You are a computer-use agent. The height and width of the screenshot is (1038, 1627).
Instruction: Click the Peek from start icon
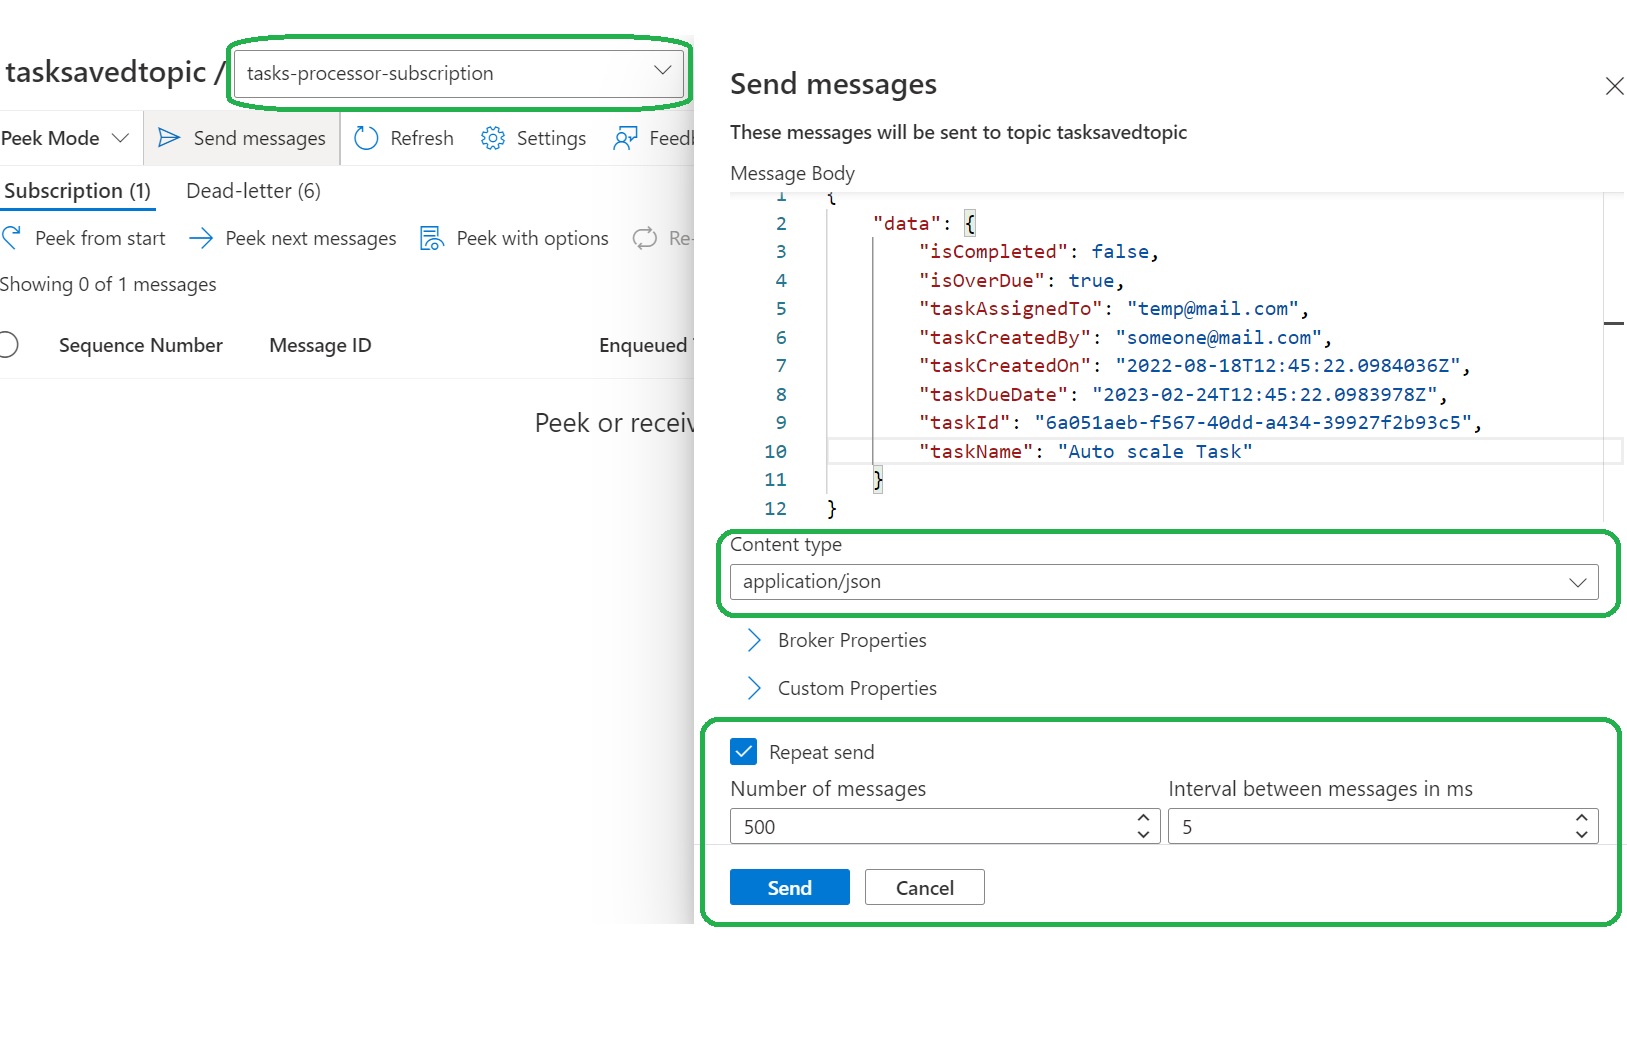click(x=12, y=238)
